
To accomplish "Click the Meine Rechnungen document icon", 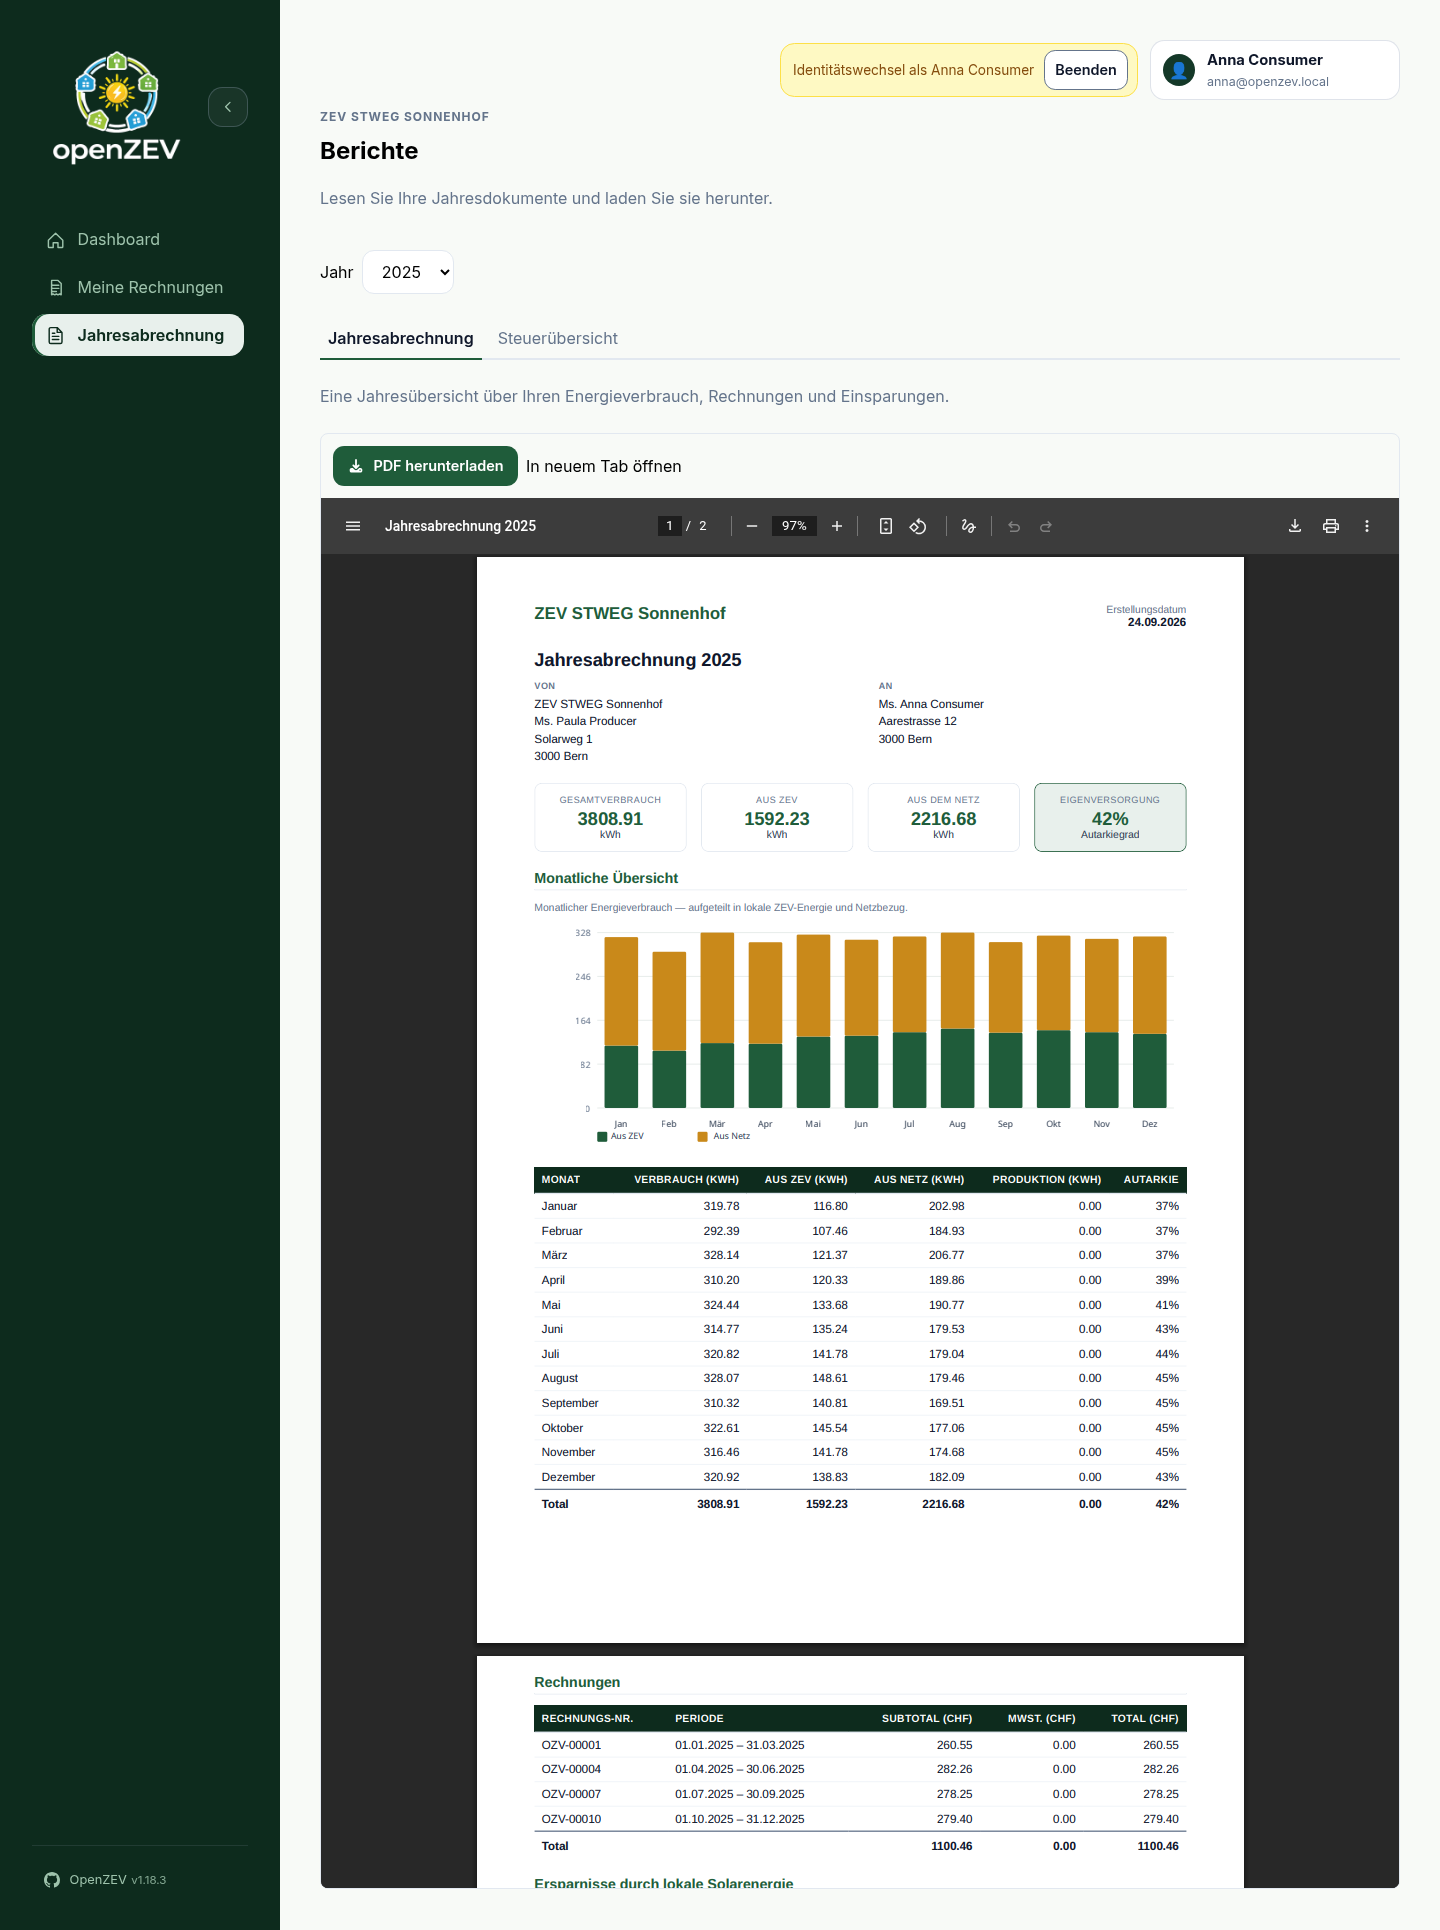I will click(56, 288).
